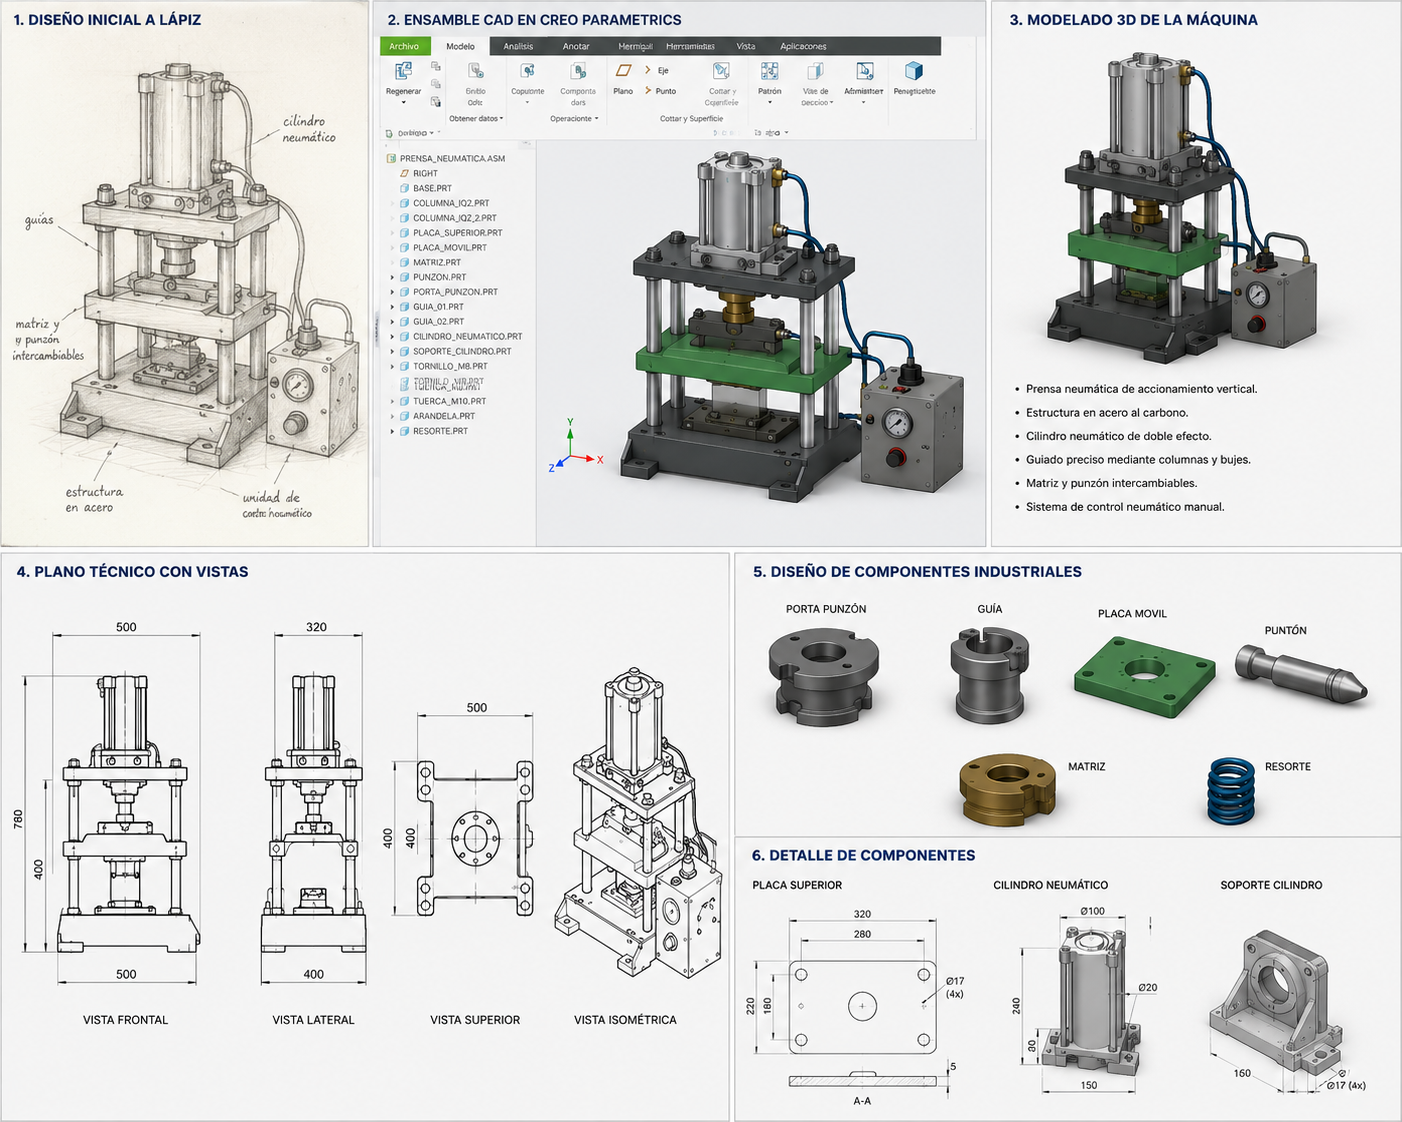Click the VISTA FRONTAL caption

pyautogui.click(x=125, y=1020)
